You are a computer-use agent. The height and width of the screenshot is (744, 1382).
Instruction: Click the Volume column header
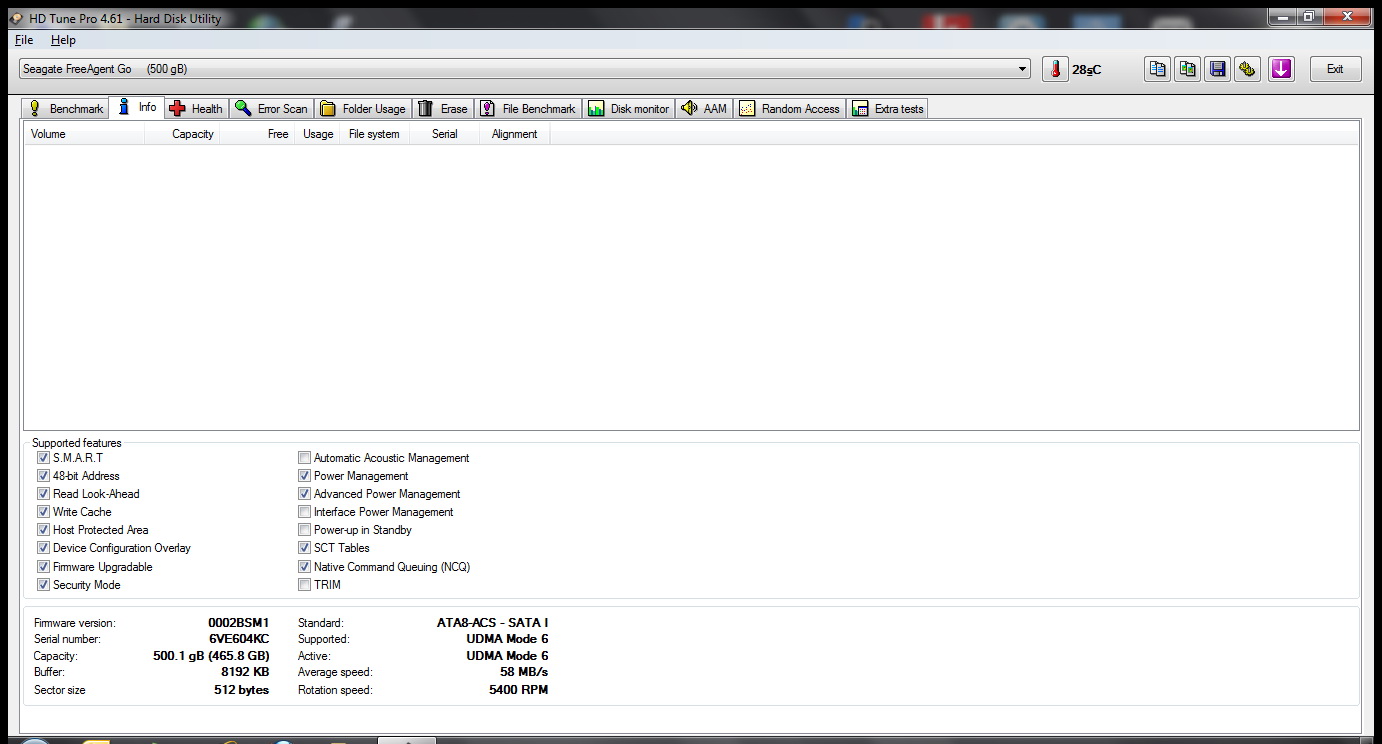click(85, 134)
